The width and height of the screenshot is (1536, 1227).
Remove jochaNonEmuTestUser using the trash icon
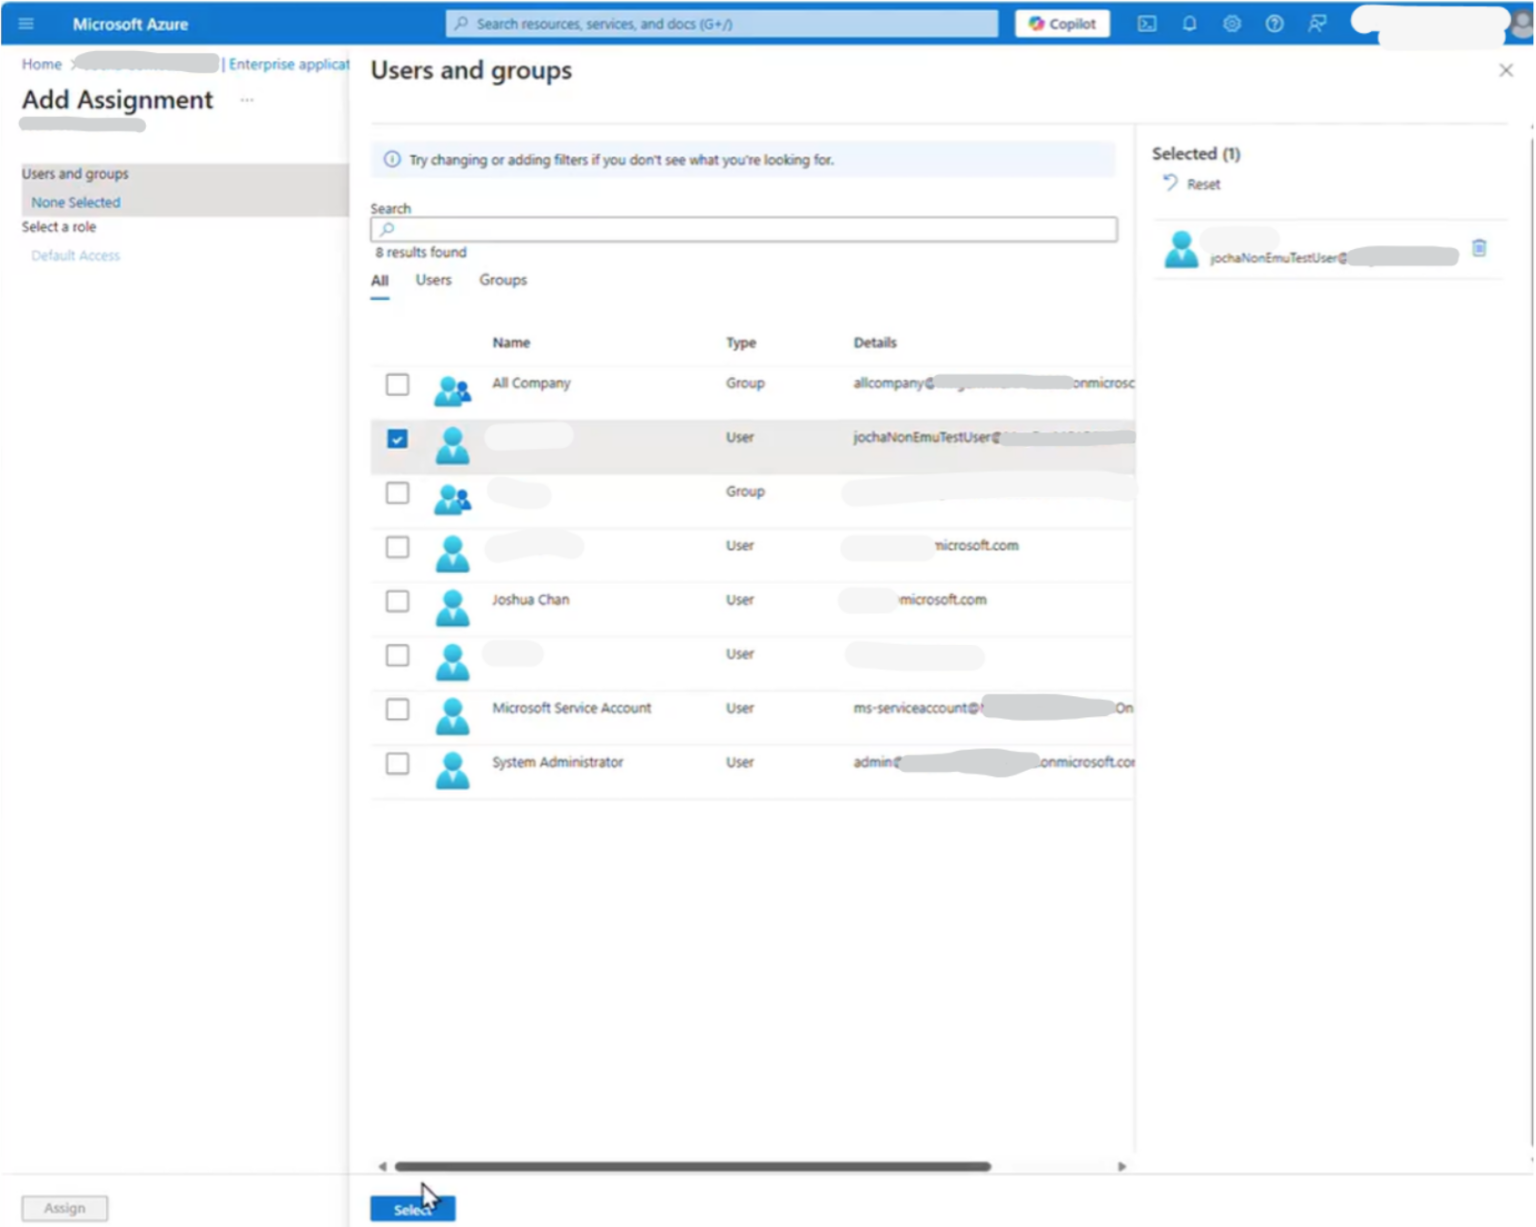[1480, 249]
